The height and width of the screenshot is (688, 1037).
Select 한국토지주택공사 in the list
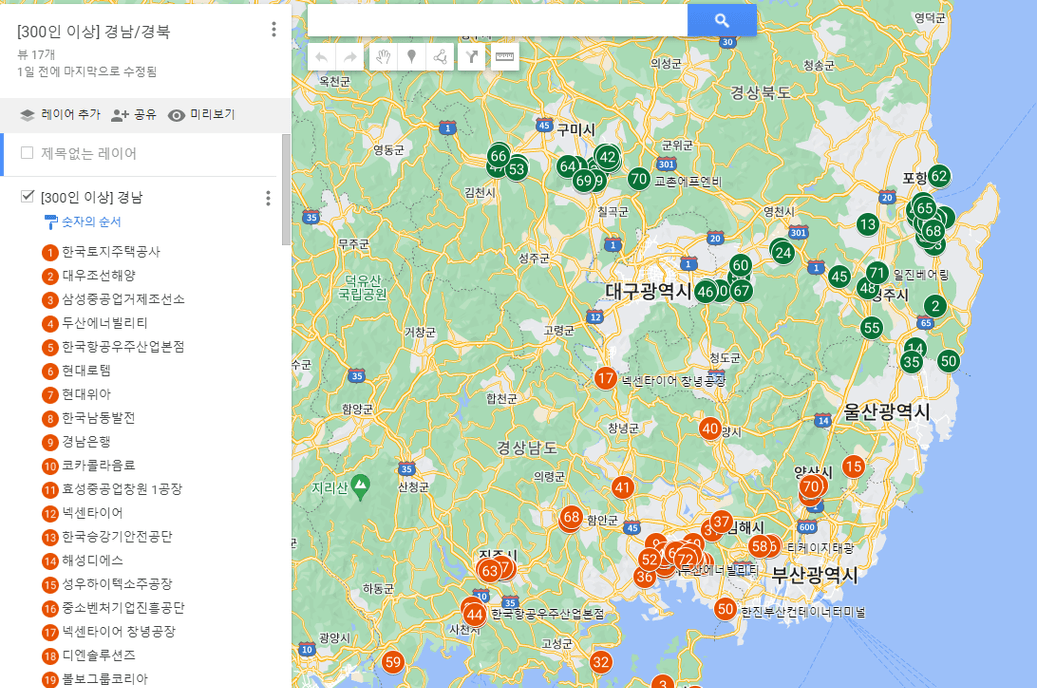click(x=111, y=251)
